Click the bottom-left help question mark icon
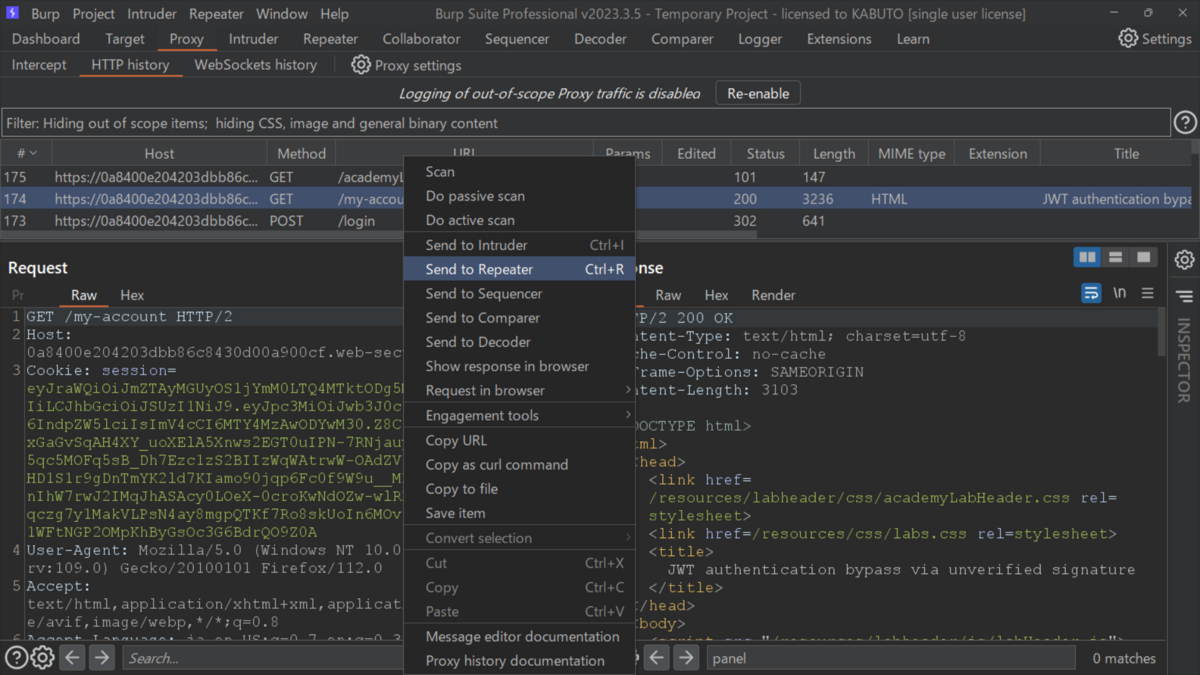The image size is (1200, 675). [16, 658]
